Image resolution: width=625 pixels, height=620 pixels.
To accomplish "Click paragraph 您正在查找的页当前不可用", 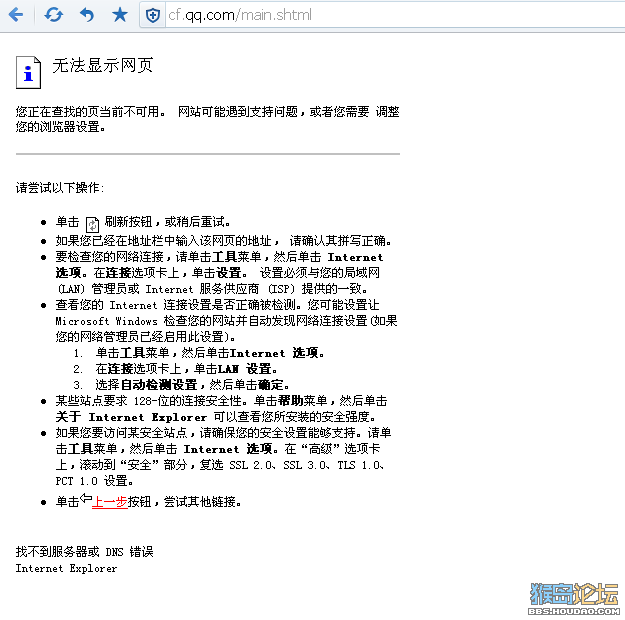I will 207,119.
